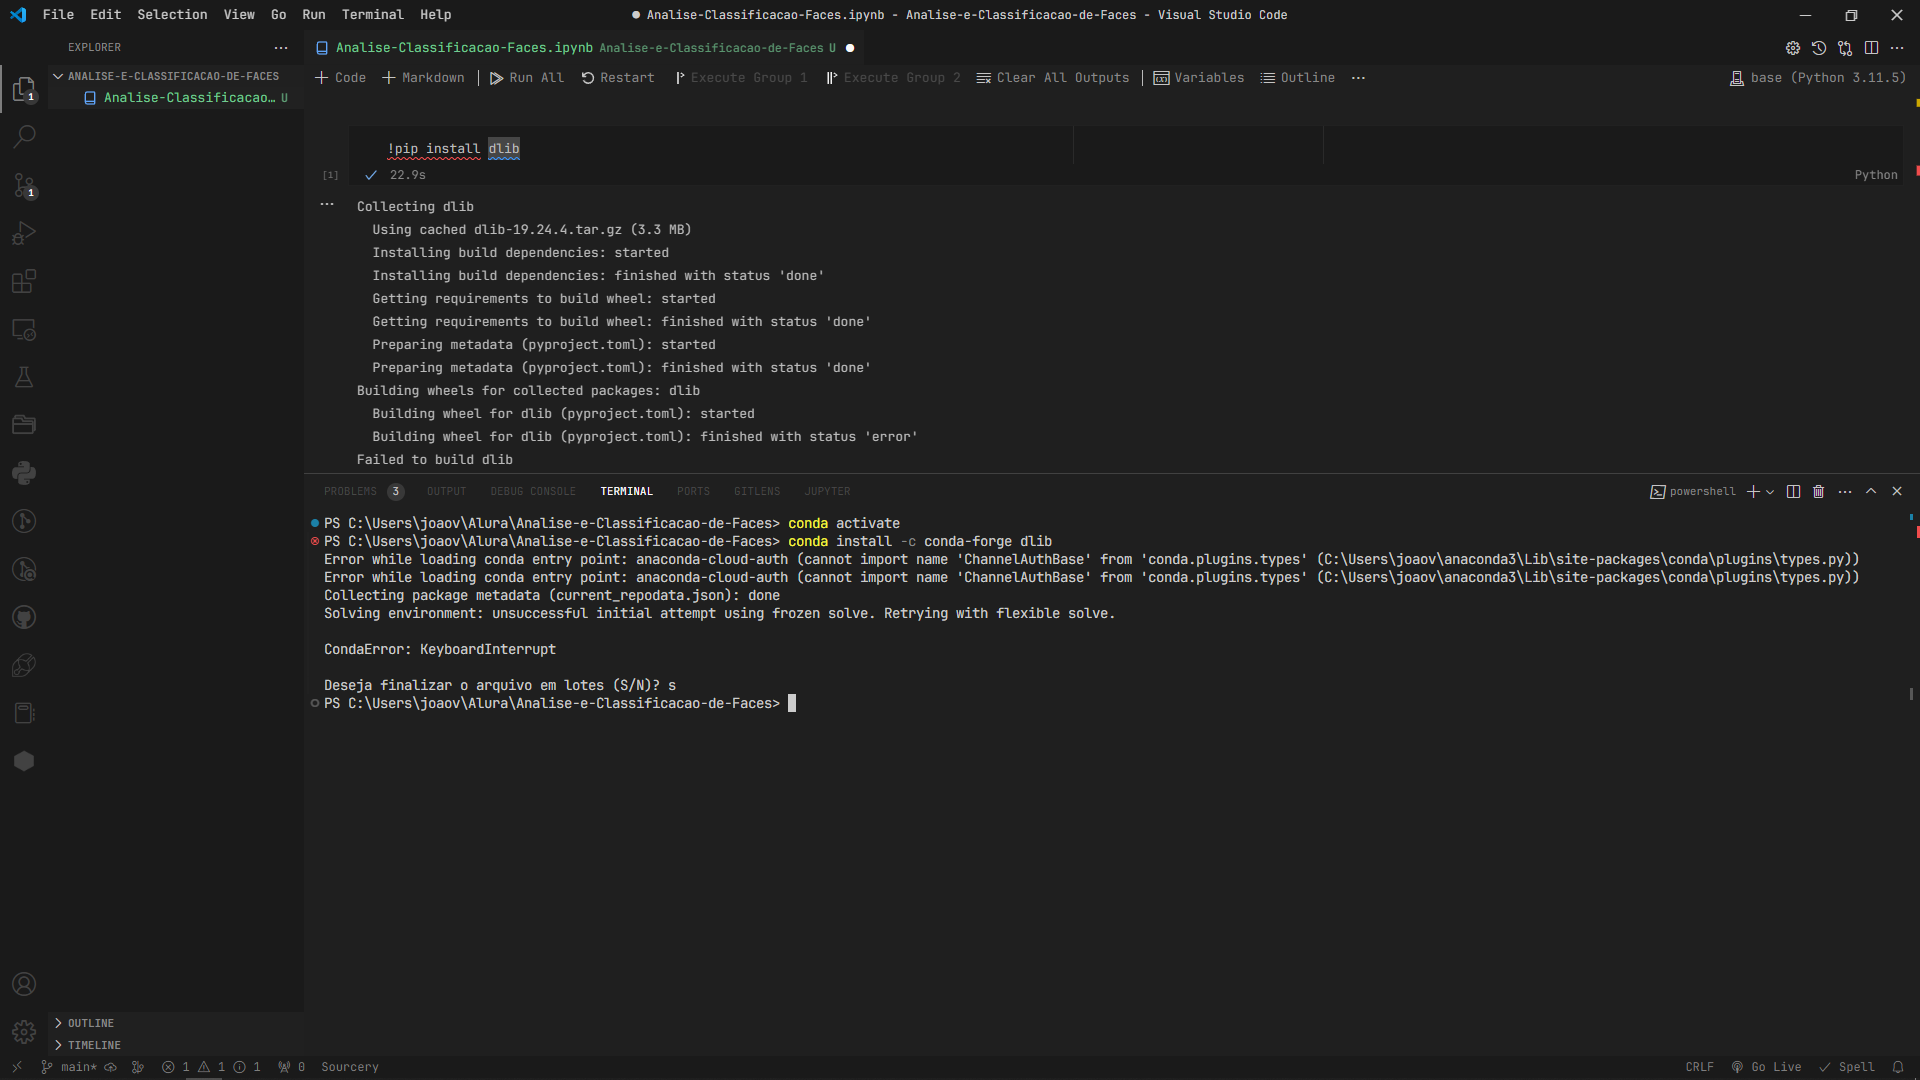Screen dimensions: 1920x1080
Task: Click the SITLENS tab in terminal panel
Action: tap(756, 491)
